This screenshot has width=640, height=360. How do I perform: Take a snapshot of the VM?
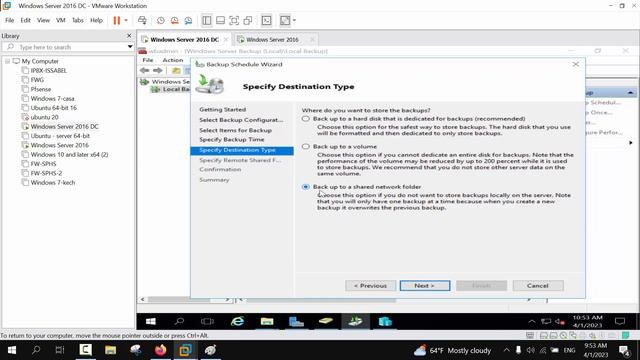click(x=161, y=20)
